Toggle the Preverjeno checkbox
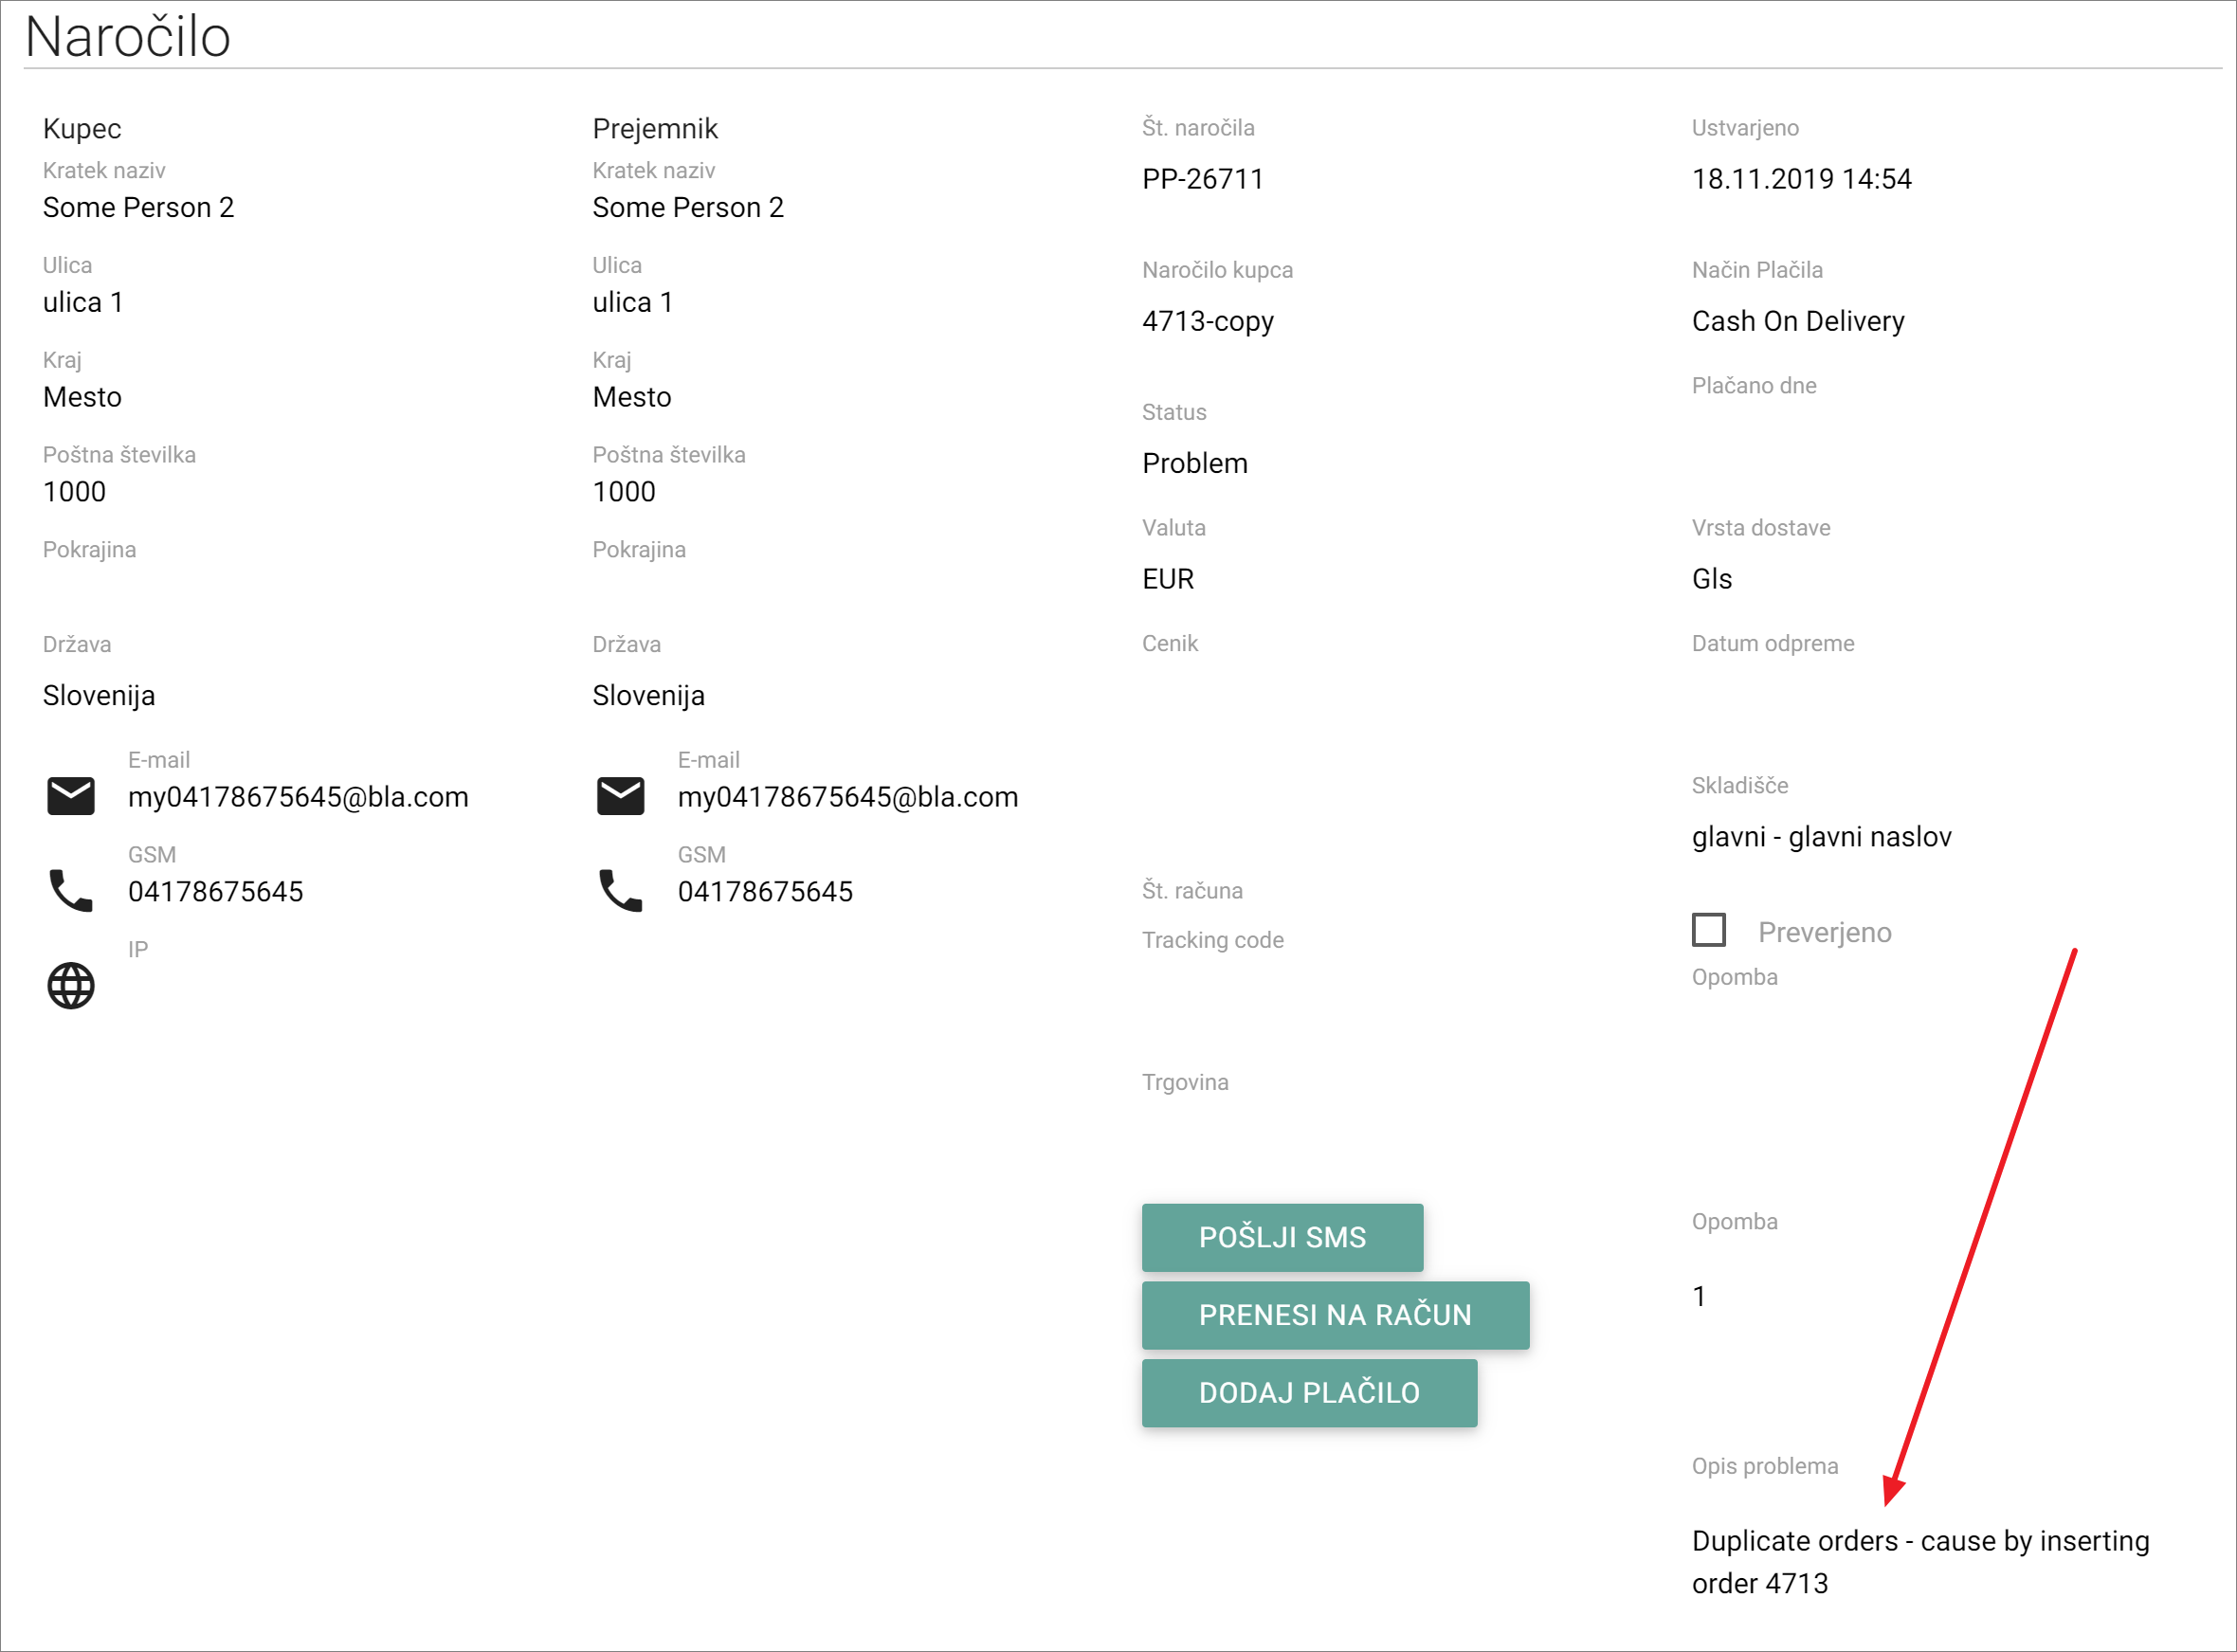The width and height of the screenshot is (2237, 1652). pyautogui.click(x=1708, y=930)
